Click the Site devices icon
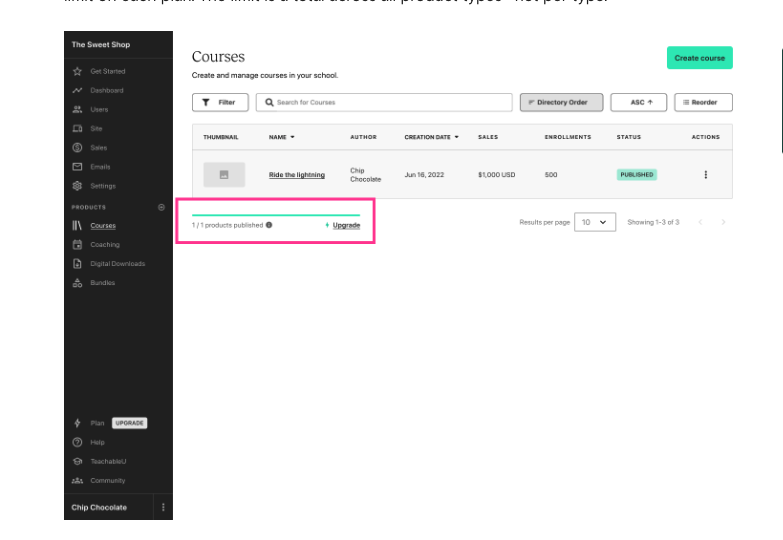This screenshot has height=540, width=783. pos(77,128)
